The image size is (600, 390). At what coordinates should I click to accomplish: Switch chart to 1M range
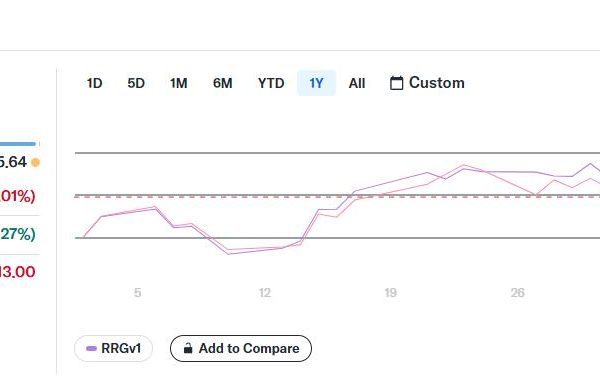(178, 83)
